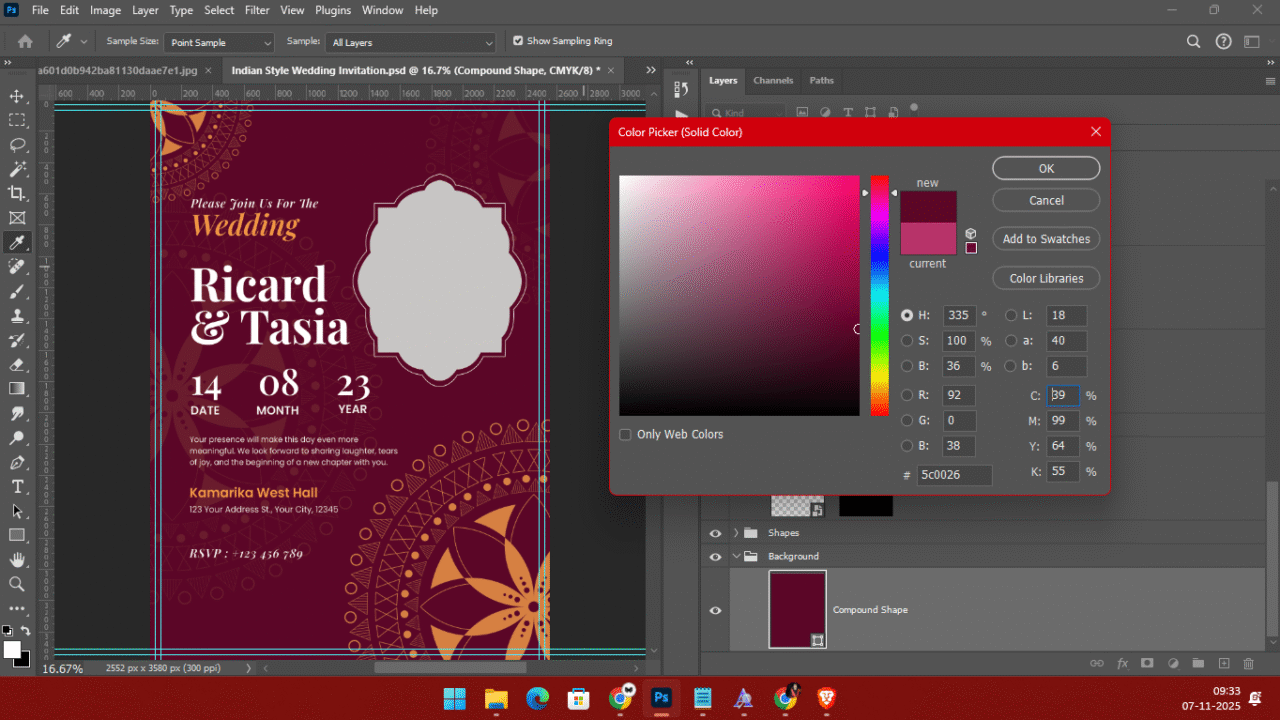
Task: Activate the Zoom tool in toolbar
Action: pyautogui.click(x=17, y=584)
